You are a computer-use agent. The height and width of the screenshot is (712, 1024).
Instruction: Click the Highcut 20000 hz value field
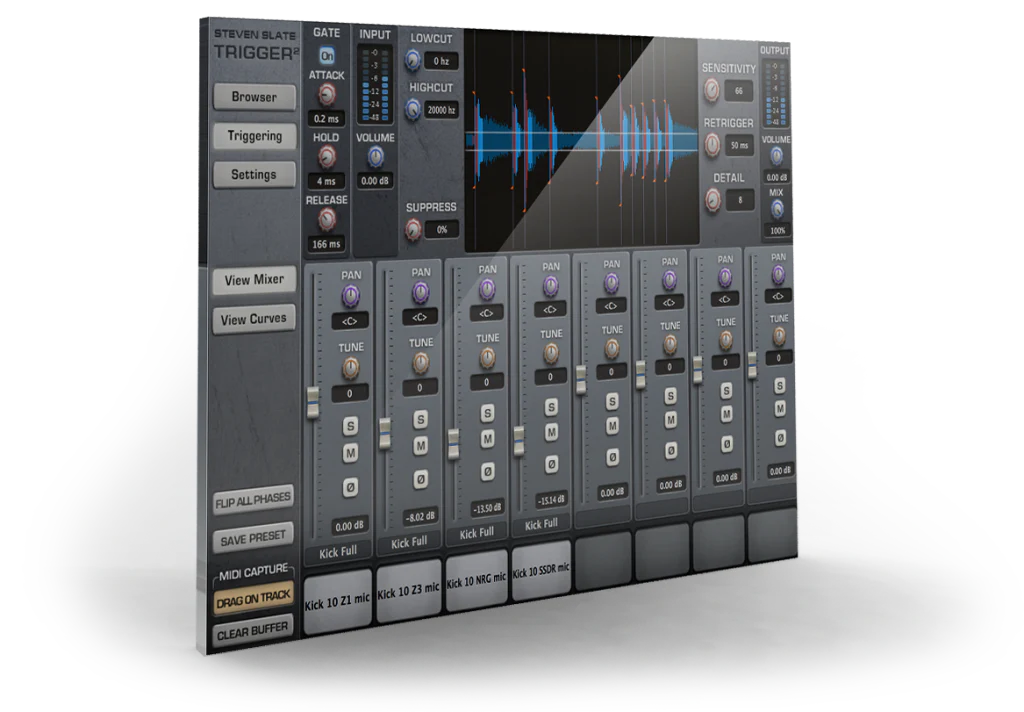pyautogui.click(x=442, y=110)
